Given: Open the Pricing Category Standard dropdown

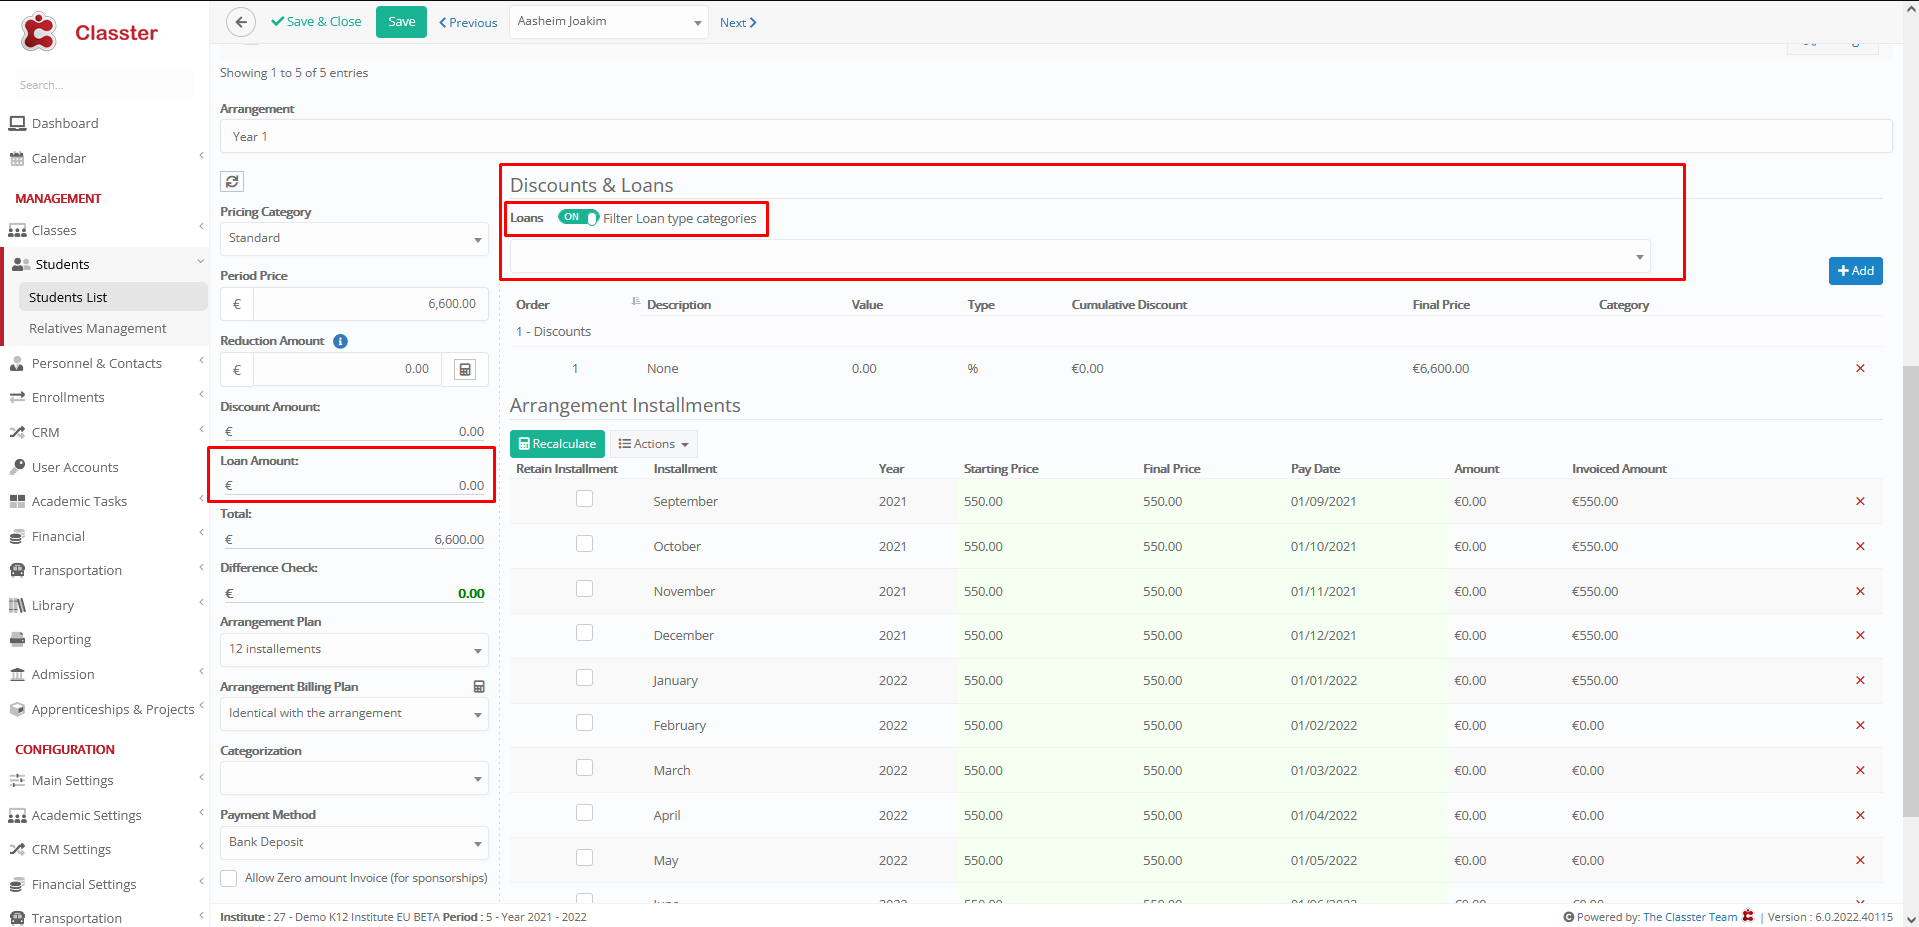Looking at the screenshot, I should tap(354, 239).
